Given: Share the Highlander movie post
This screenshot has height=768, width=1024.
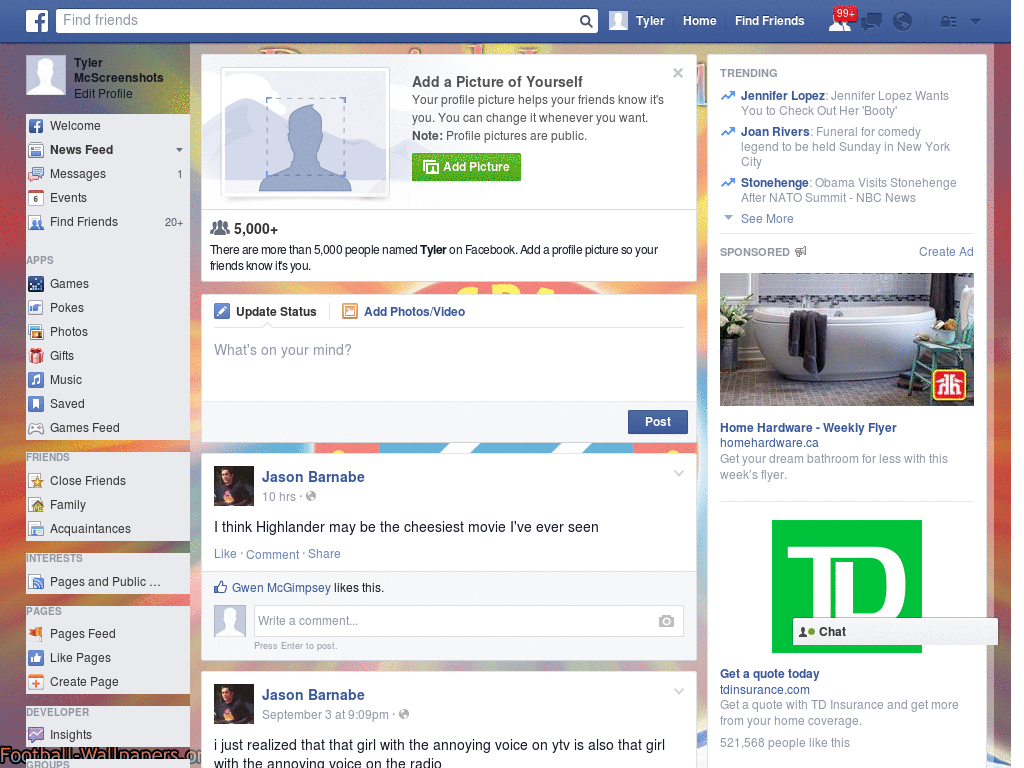Looking at the screenshot, I should point(324,554).
